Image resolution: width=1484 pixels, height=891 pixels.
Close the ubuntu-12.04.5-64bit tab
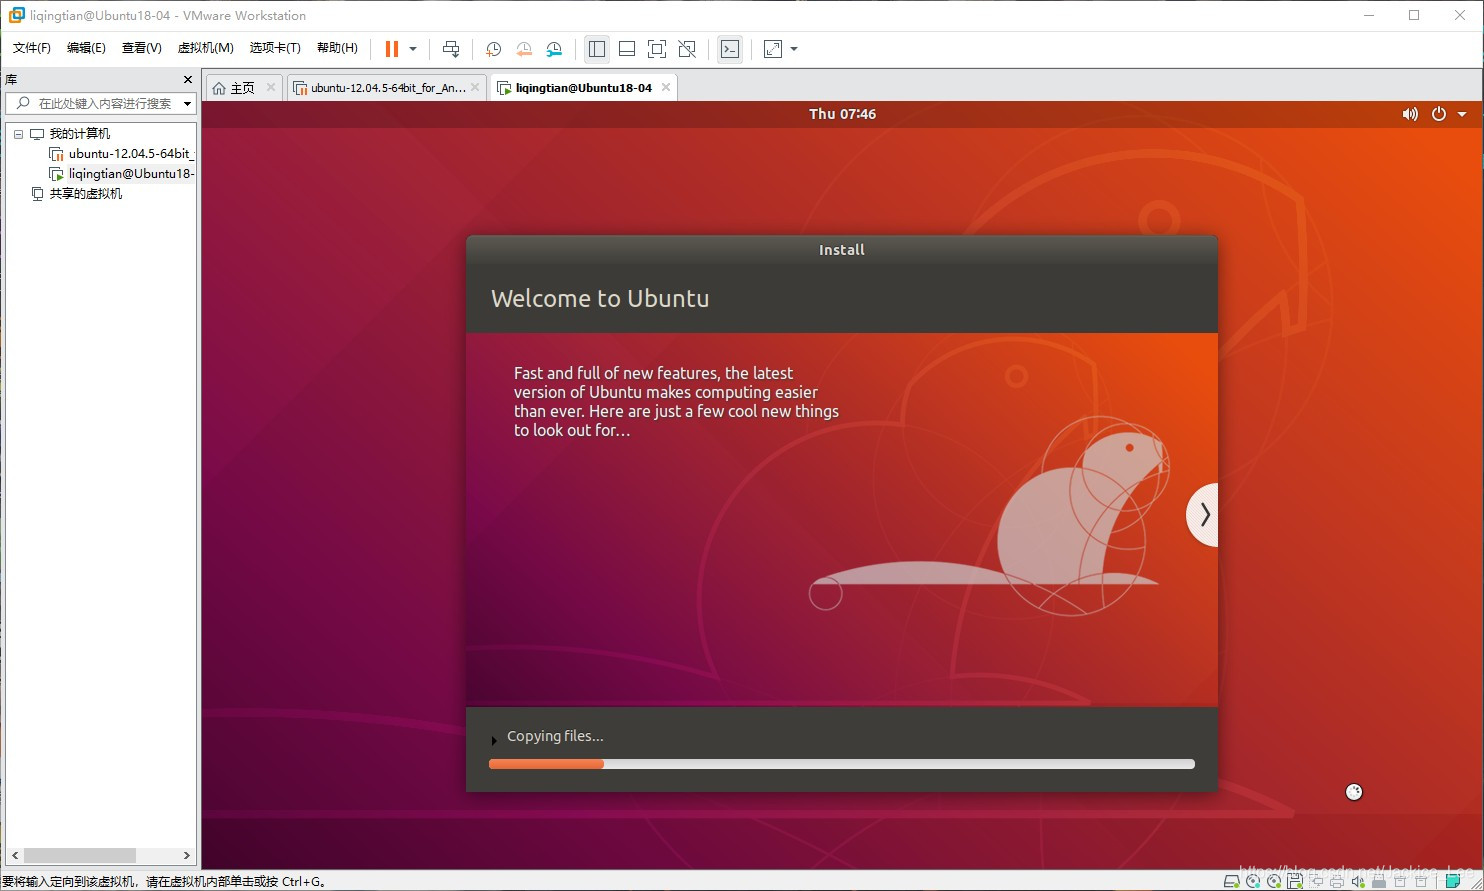tap(475, 88)
